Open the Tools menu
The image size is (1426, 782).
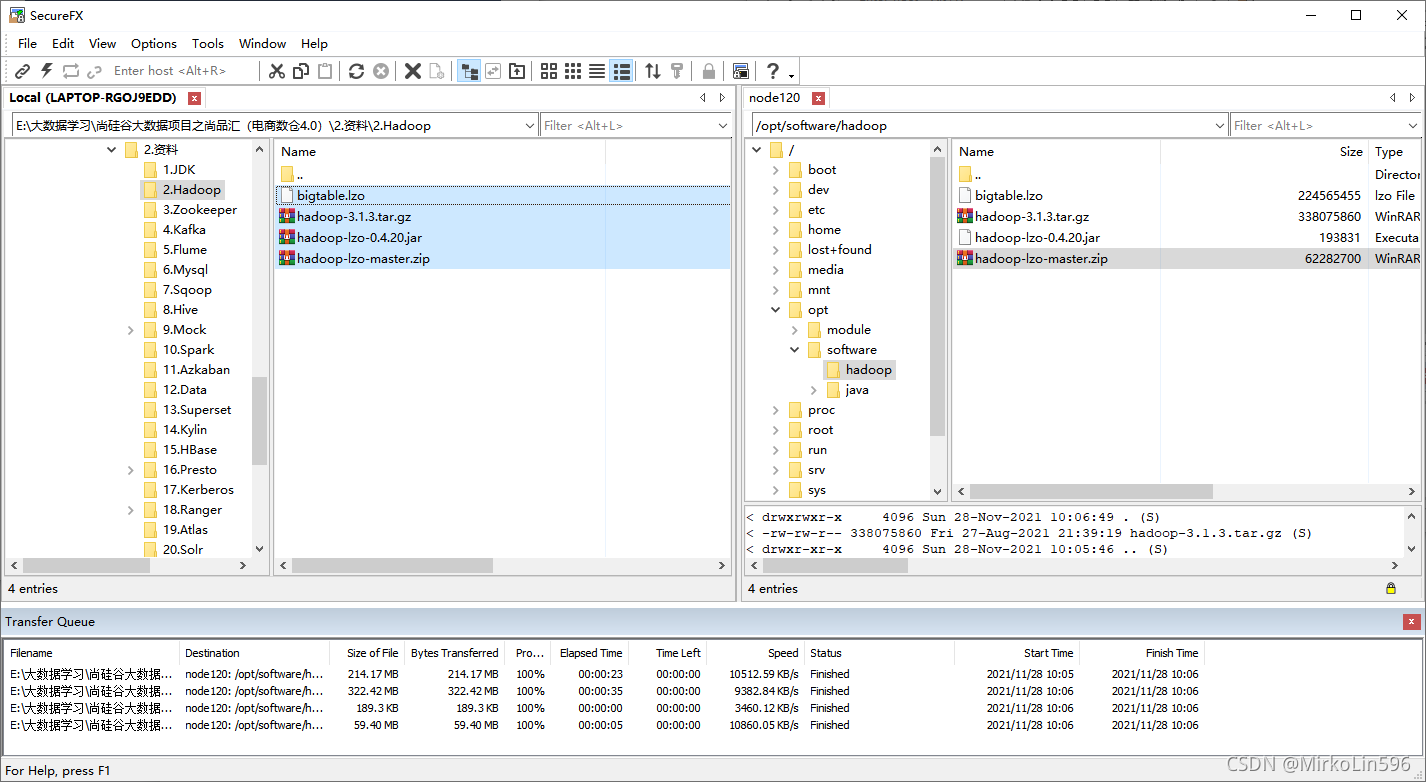[x=208, y=43]
